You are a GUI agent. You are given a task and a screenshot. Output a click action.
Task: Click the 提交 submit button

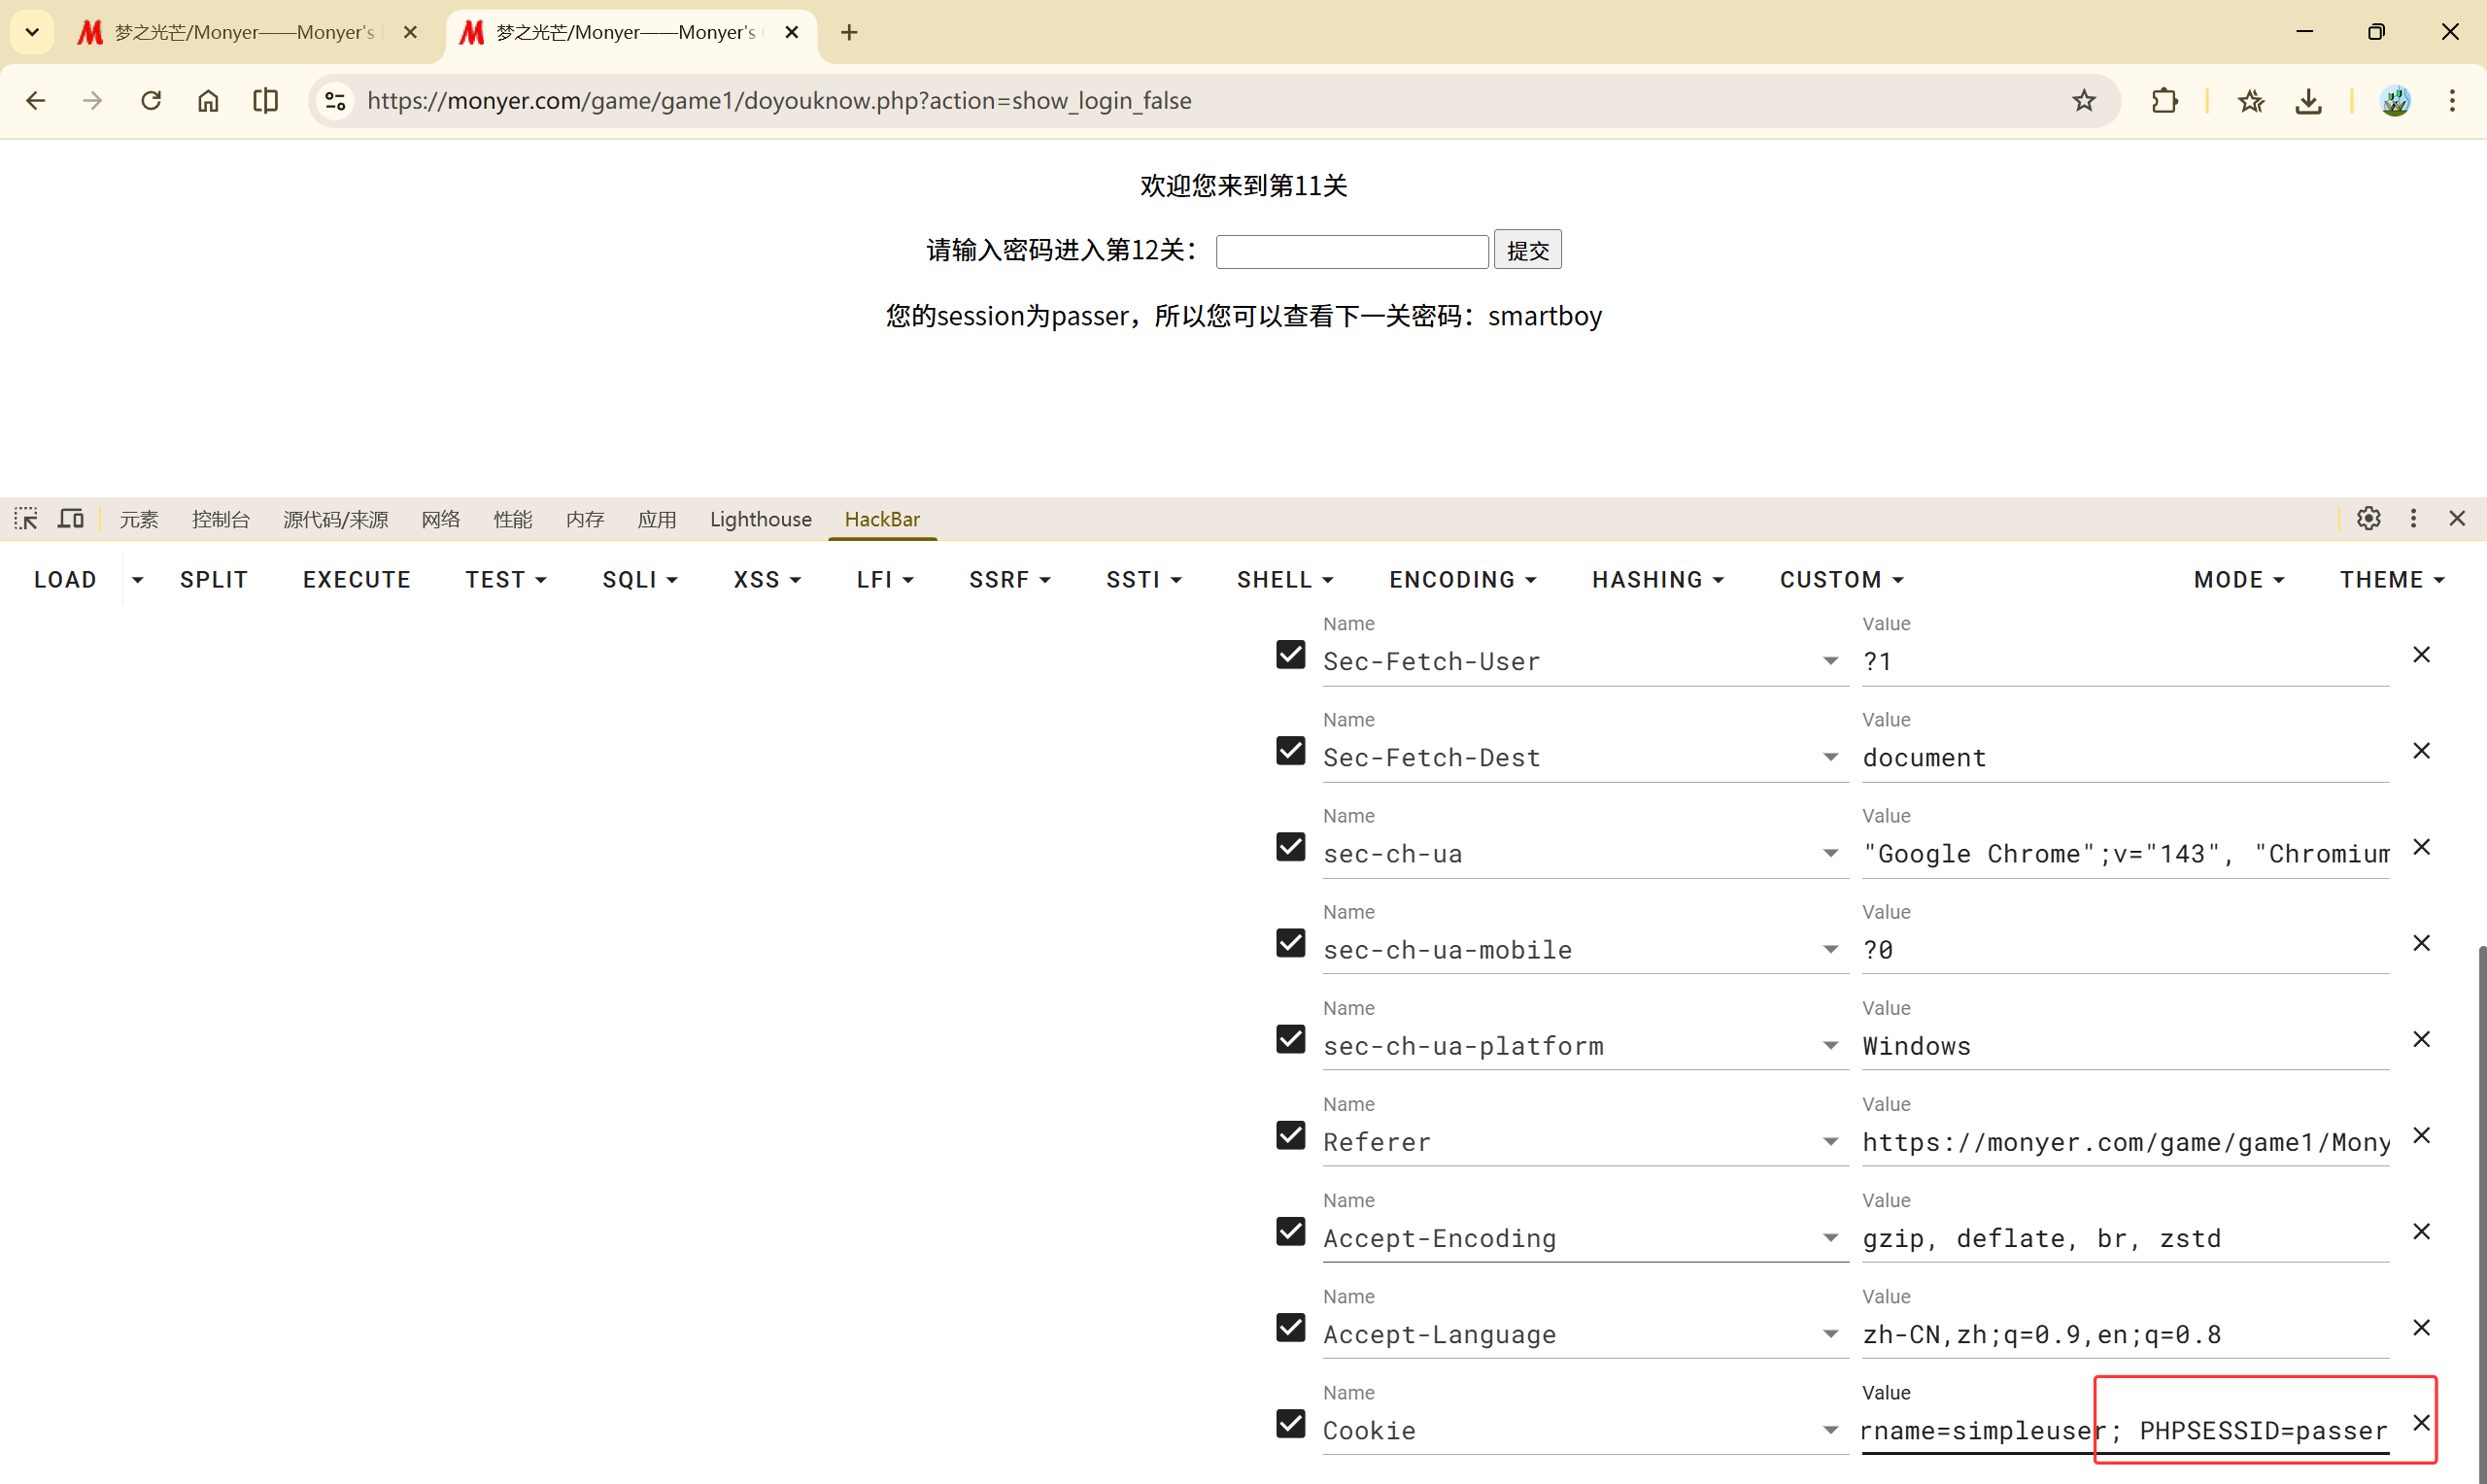[1527, 250]
